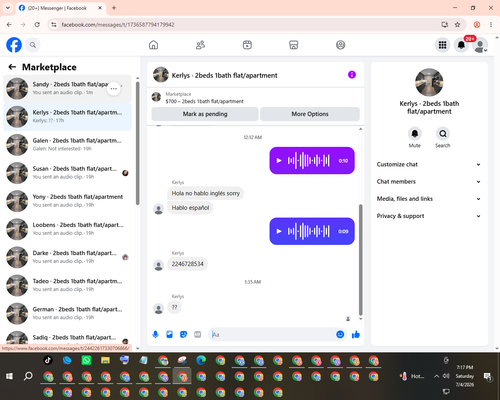The image size is (500, 400).
Task: Open Darke's conversation in the list
Action: click(67, 257)
